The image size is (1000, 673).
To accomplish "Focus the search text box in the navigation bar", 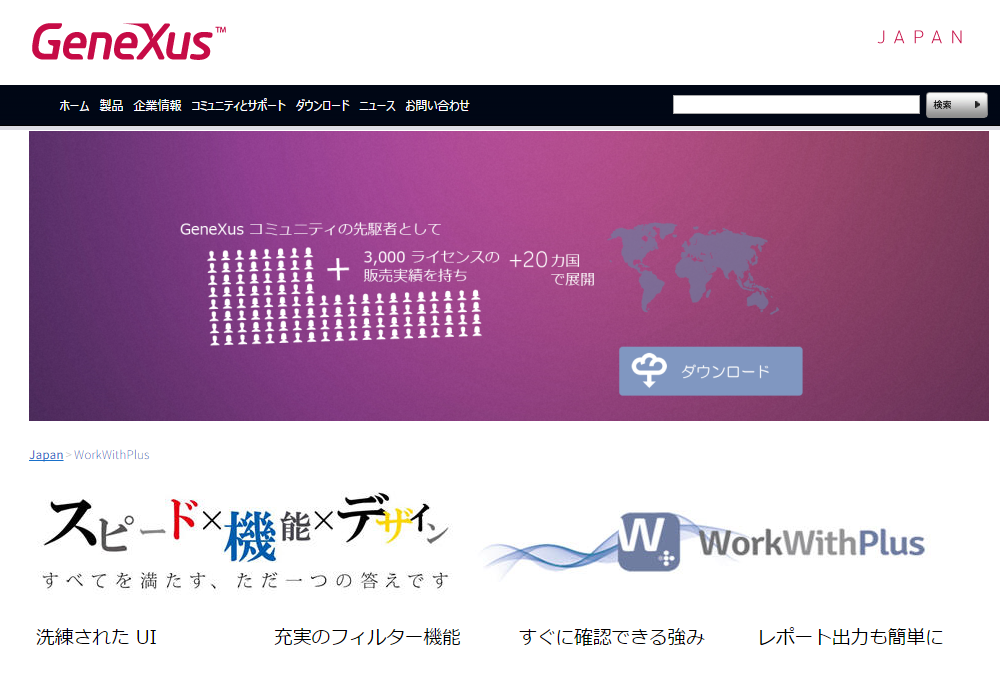I will click(795, 105).
